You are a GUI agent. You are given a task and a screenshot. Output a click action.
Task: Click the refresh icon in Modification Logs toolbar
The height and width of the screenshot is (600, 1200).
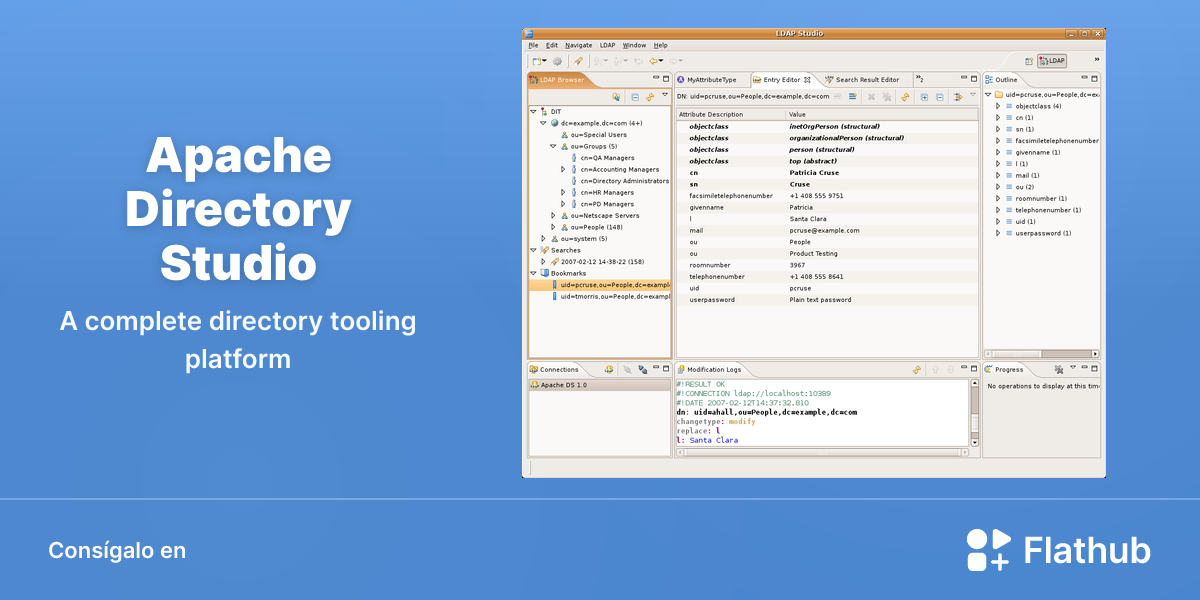tap(917, 370)
